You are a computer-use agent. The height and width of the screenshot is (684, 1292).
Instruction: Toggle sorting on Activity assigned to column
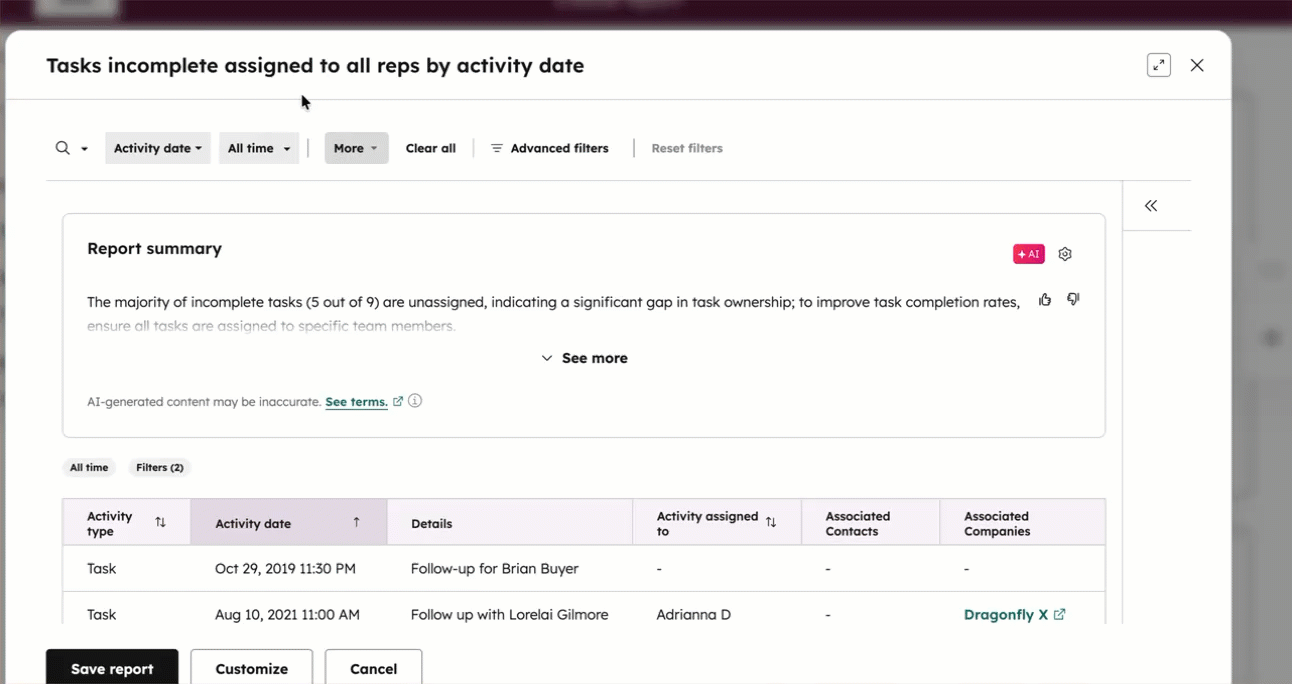click(770, 521)
